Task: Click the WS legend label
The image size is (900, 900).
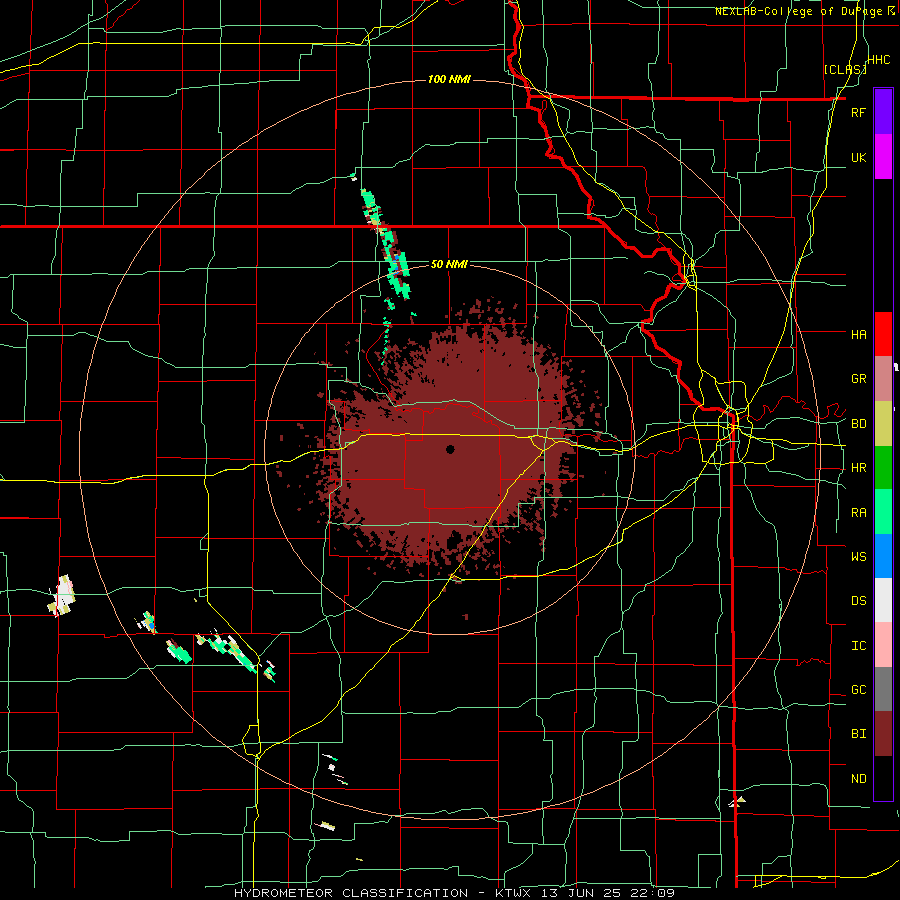Action: pyautogui.click(x=858, y=557)
